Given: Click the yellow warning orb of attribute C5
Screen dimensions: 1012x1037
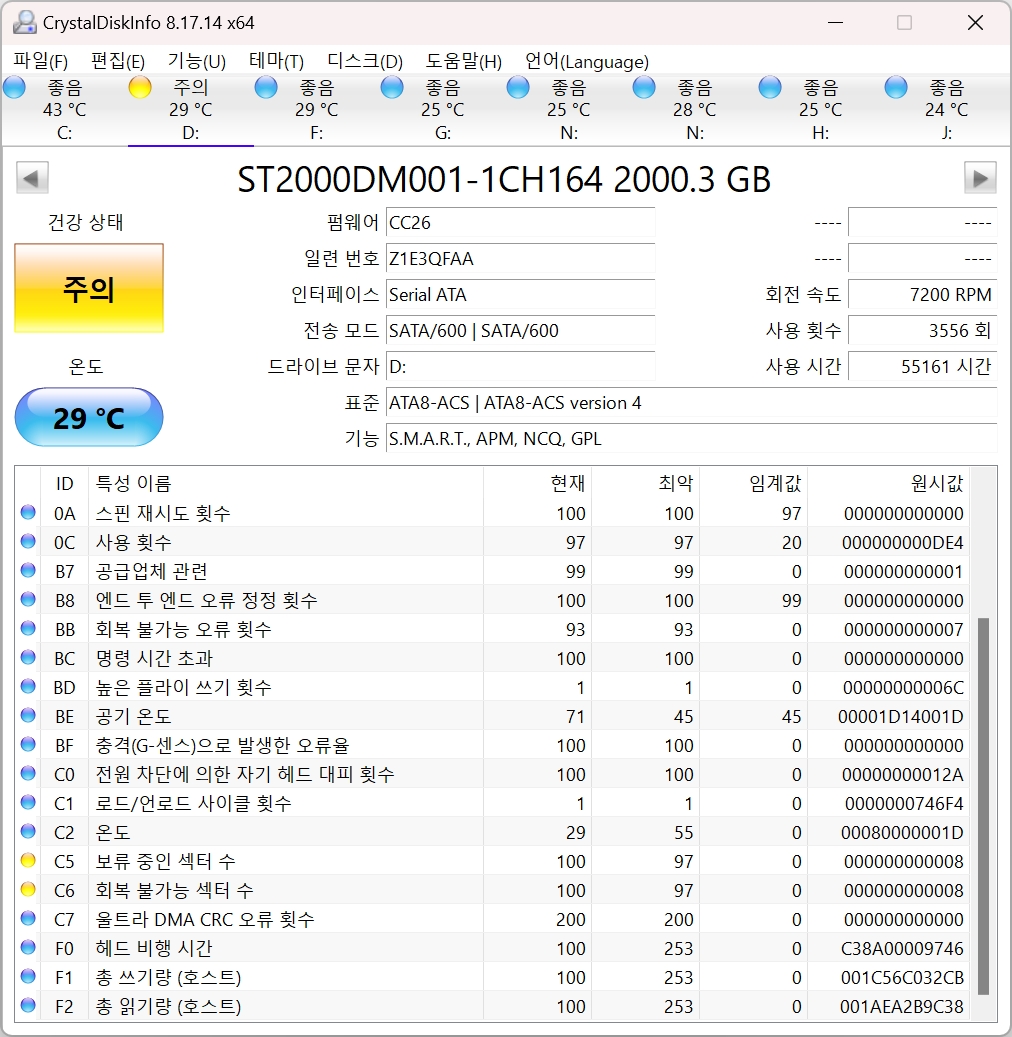Looking at the screenshot, I should 28,860.
